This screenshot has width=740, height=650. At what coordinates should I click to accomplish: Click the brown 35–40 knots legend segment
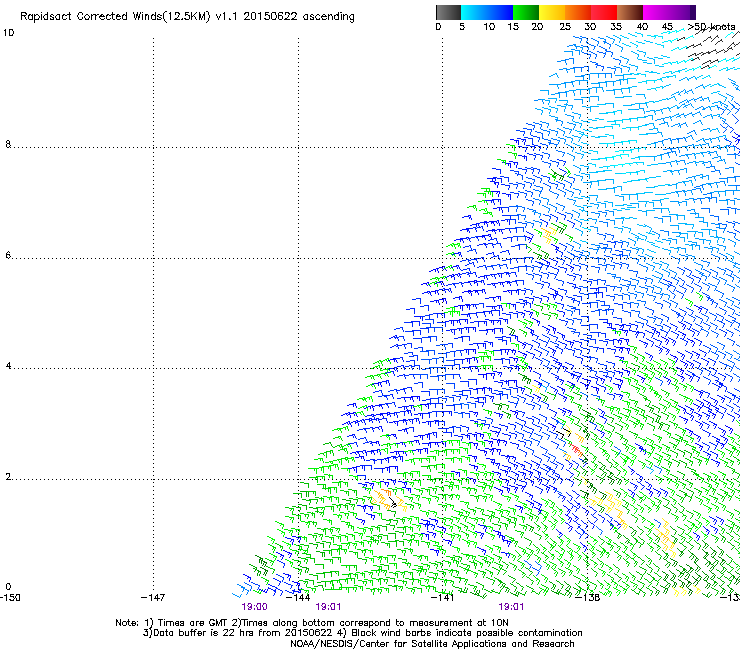pos(630,12)
